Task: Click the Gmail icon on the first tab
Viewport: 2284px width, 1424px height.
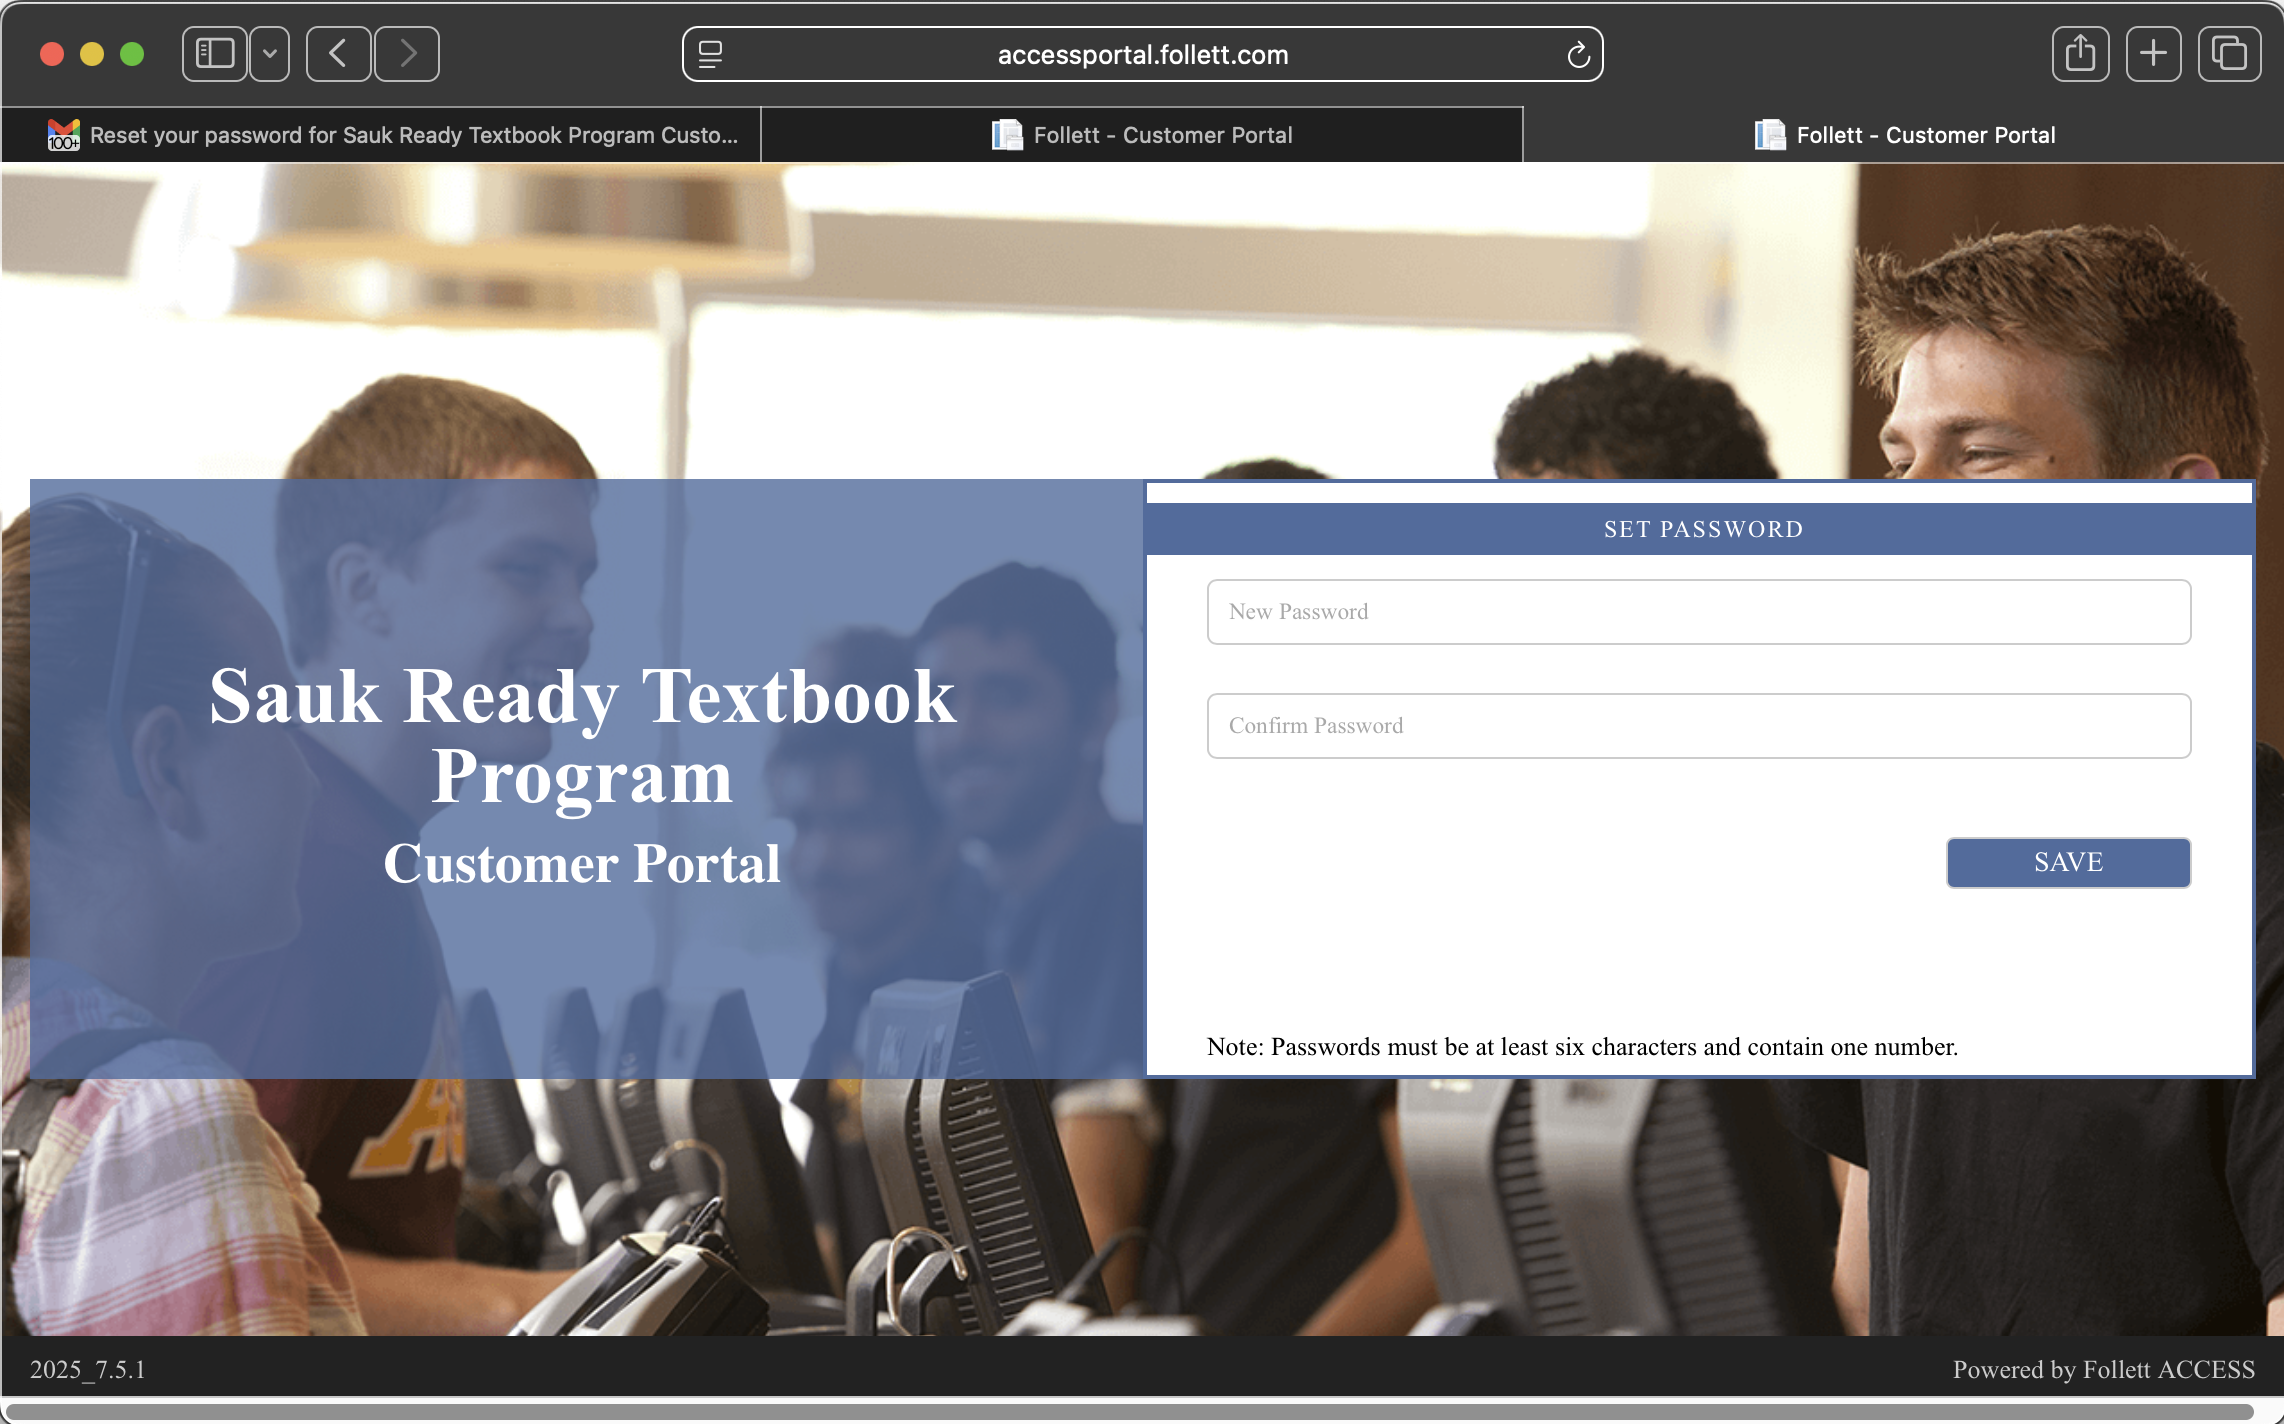Action: coord(64,135)
